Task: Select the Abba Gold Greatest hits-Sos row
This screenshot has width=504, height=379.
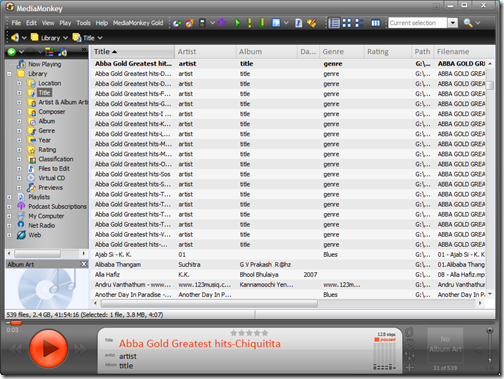Action: [x=288, y=174]
